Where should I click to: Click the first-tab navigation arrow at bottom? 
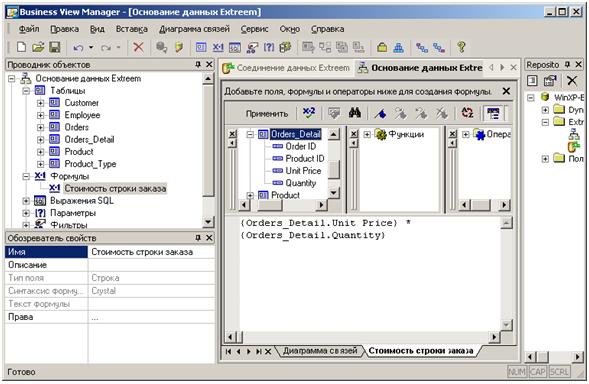click(x=228, y=351)
